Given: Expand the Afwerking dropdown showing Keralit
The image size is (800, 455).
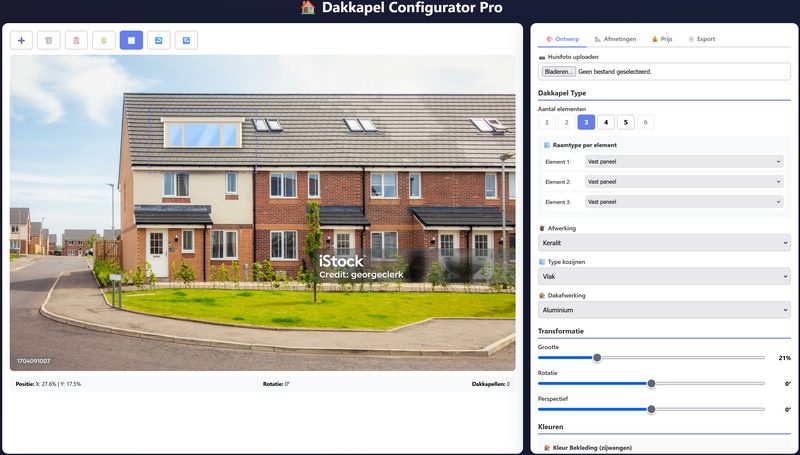Looking at the screenshot, I should 664,243.
